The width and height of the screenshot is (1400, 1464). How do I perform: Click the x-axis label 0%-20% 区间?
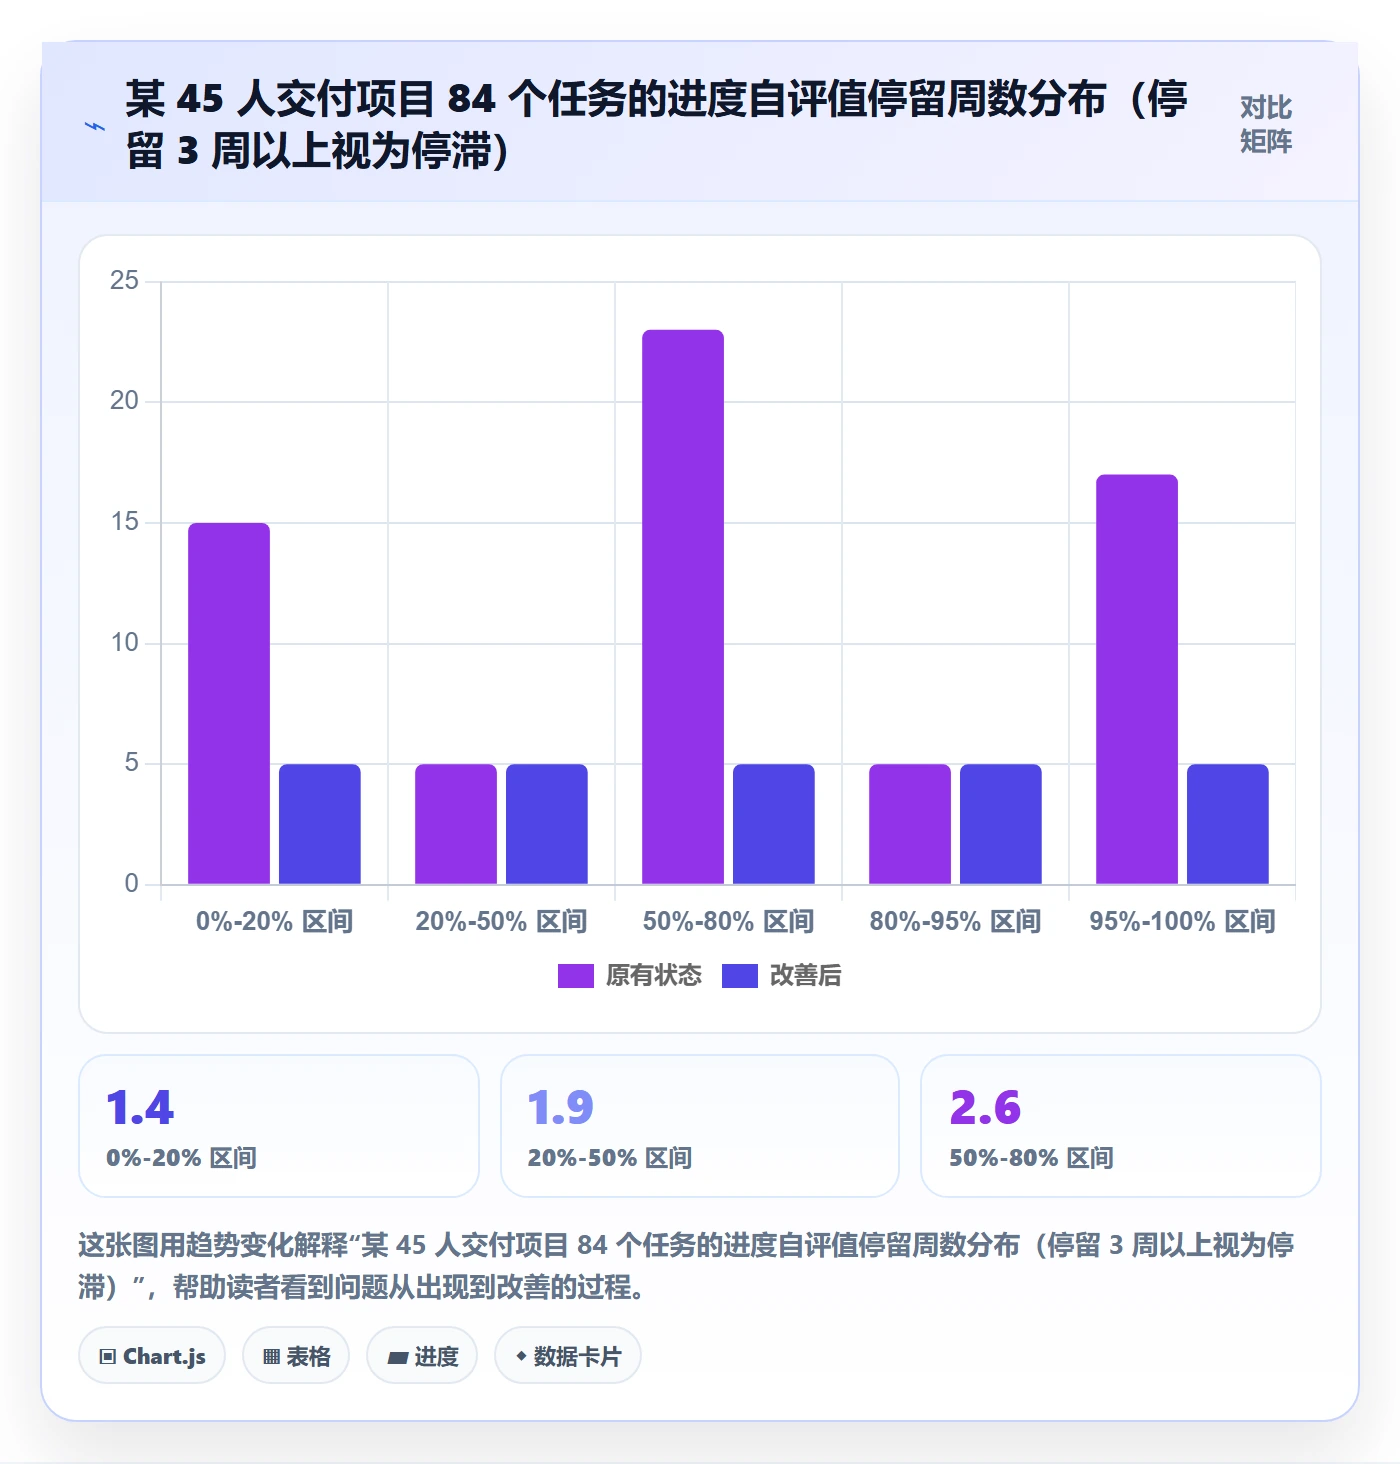(x=275, y=921)
